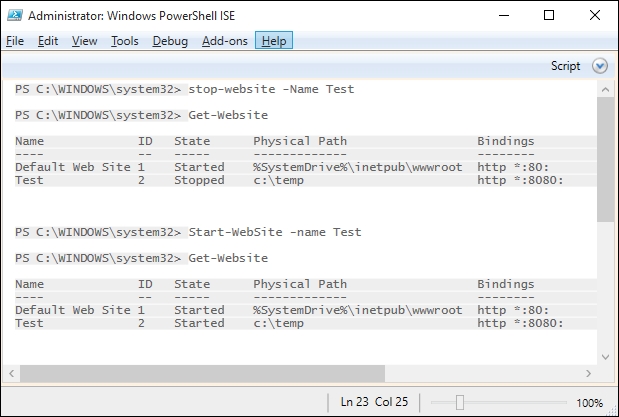Click the vertical scrollbar thumb
The image size is (619, 417).
coord(605,160)
